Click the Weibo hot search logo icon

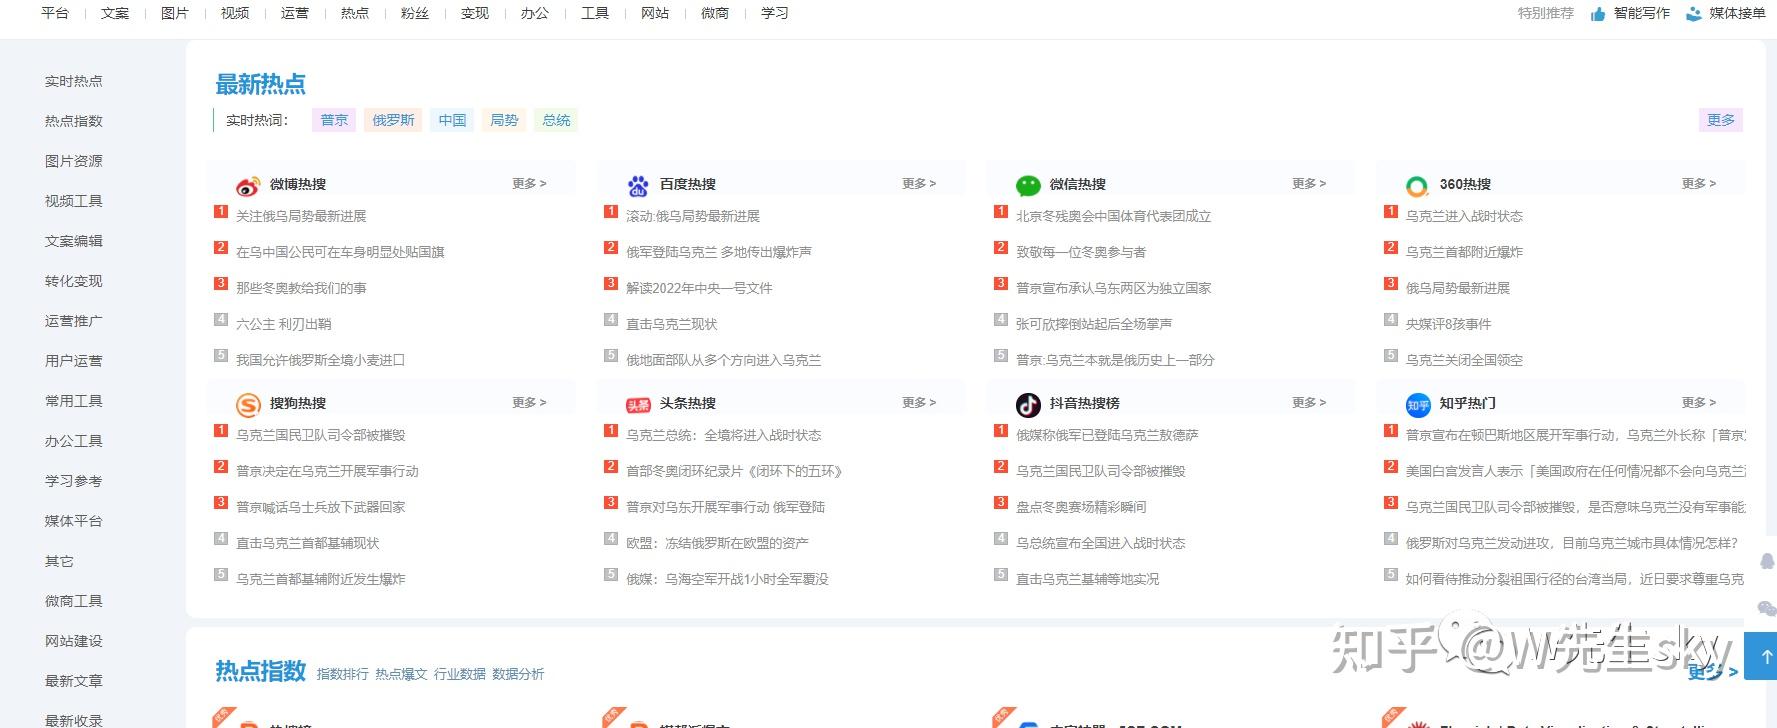click(x=248, y=186)
